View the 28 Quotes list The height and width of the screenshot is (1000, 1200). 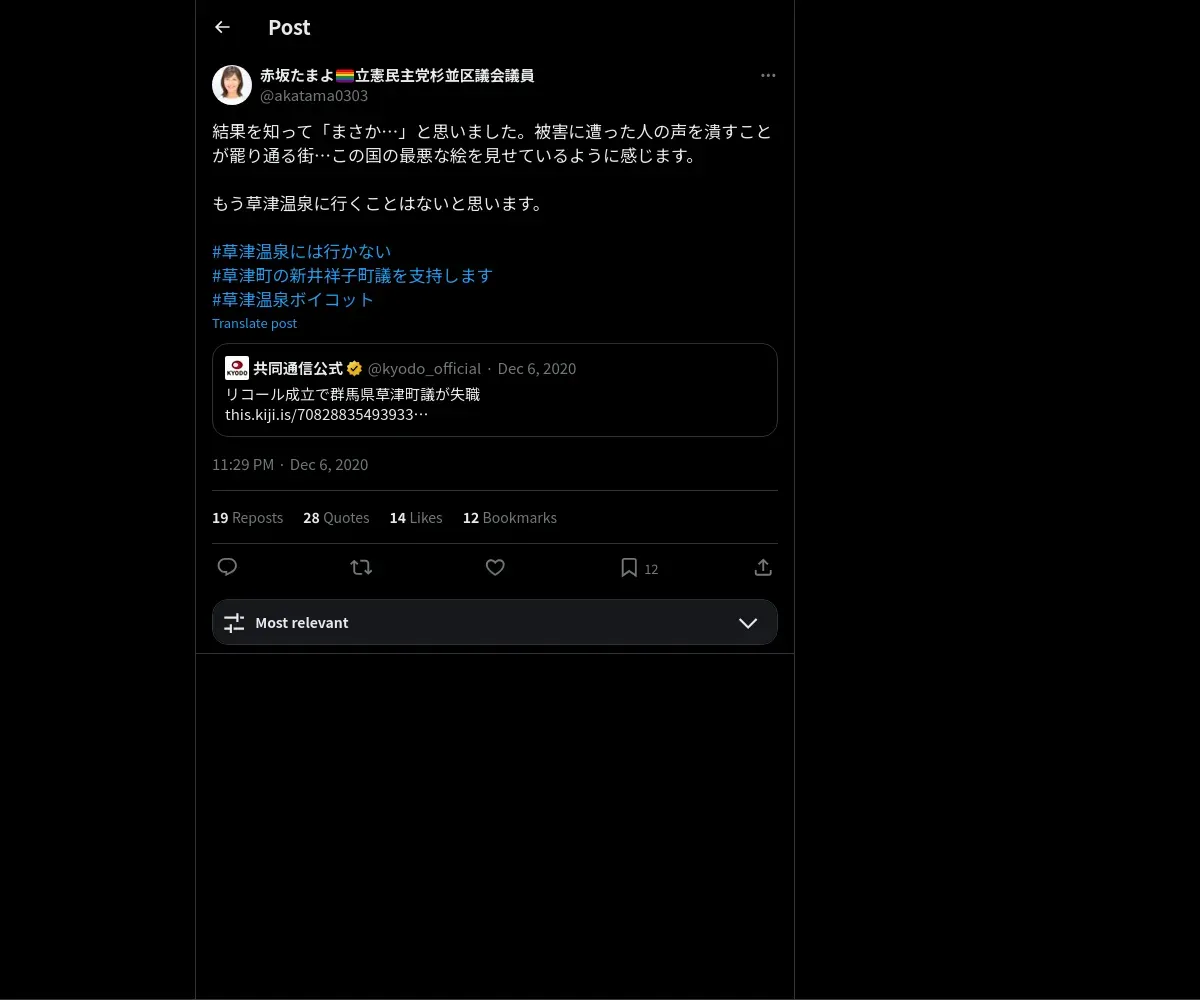(x=336, y=517)
